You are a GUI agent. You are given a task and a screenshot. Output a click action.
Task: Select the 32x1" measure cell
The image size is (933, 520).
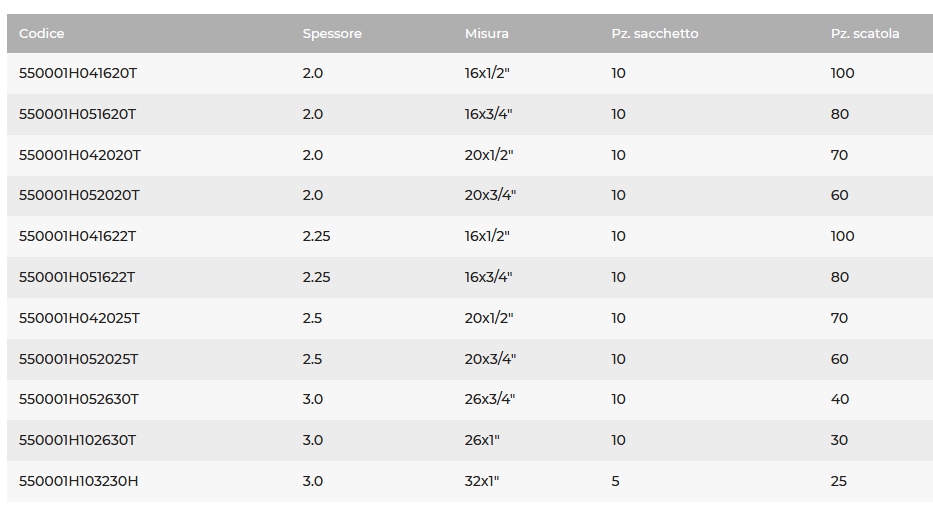coord(482,481)
